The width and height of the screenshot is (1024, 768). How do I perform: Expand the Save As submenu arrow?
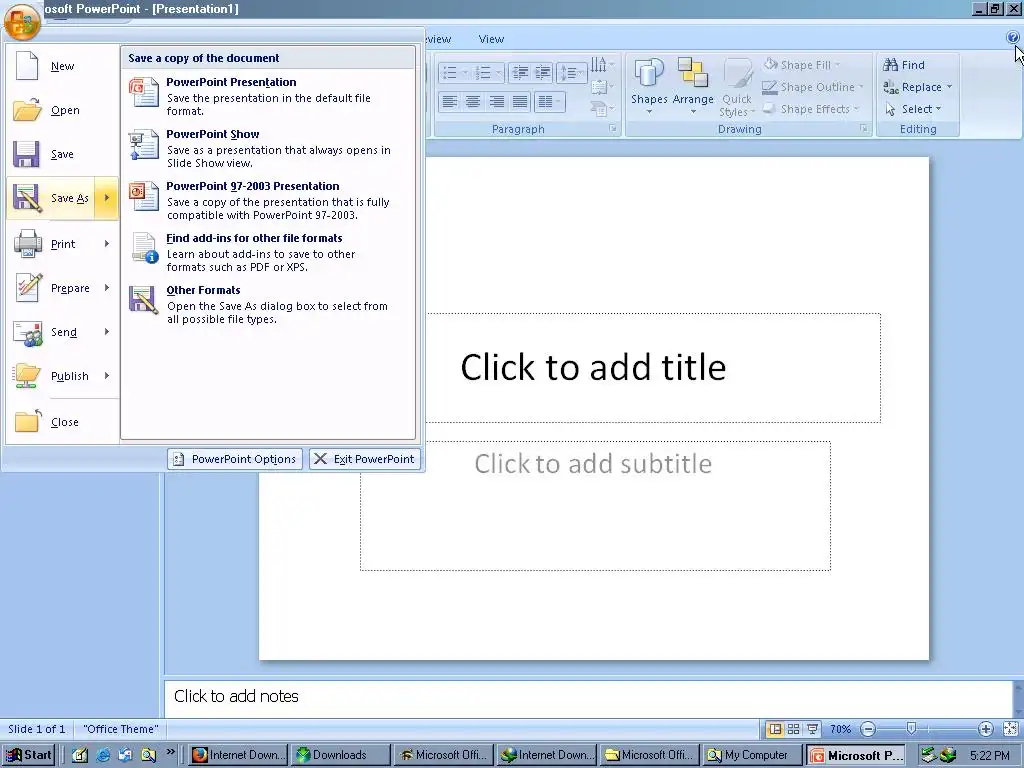(x=106, y=198)
